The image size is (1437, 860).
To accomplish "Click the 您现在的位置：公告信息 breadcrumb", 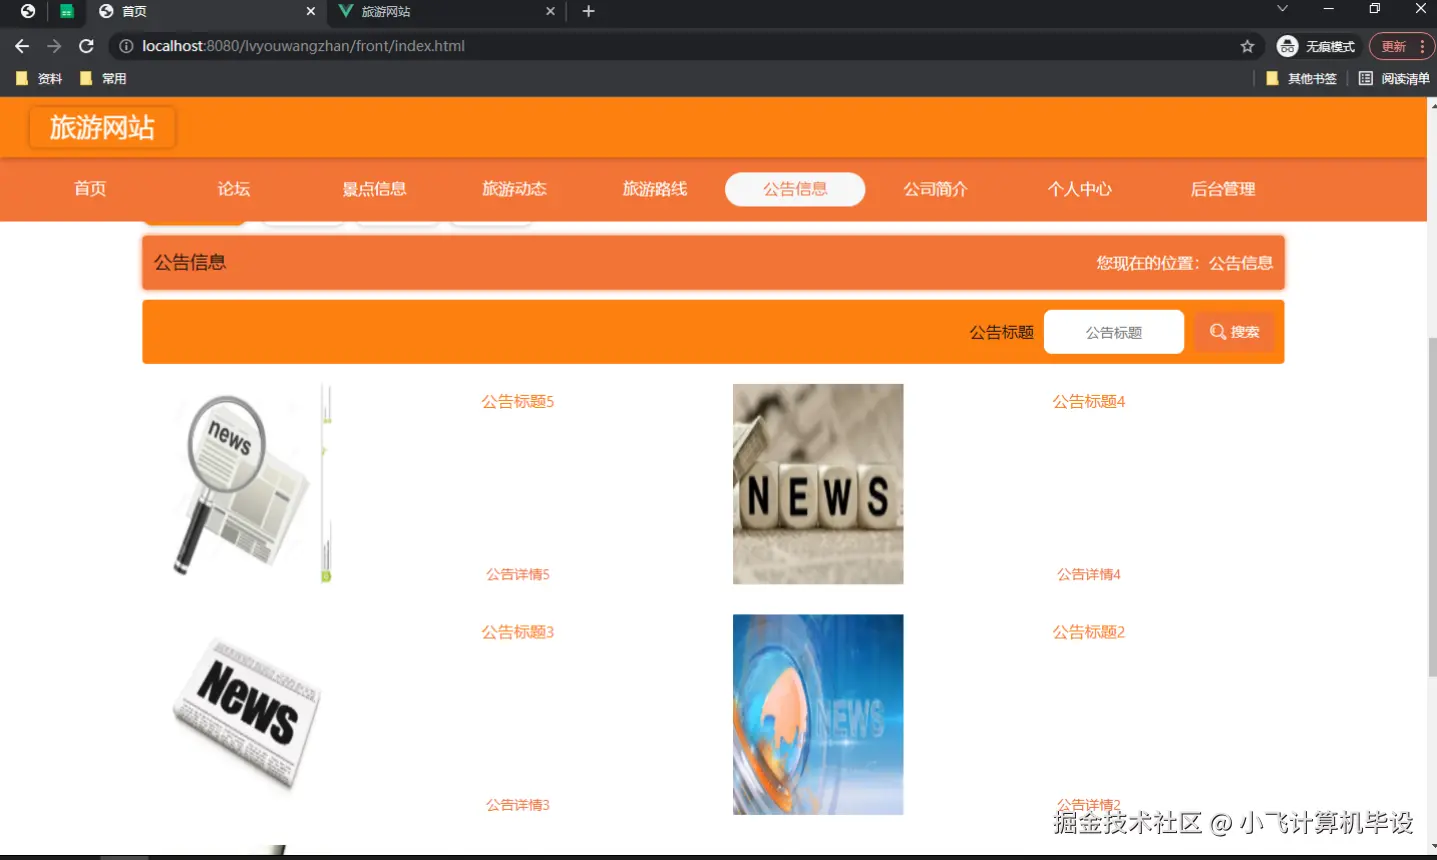I will (x=1184, y=263).
